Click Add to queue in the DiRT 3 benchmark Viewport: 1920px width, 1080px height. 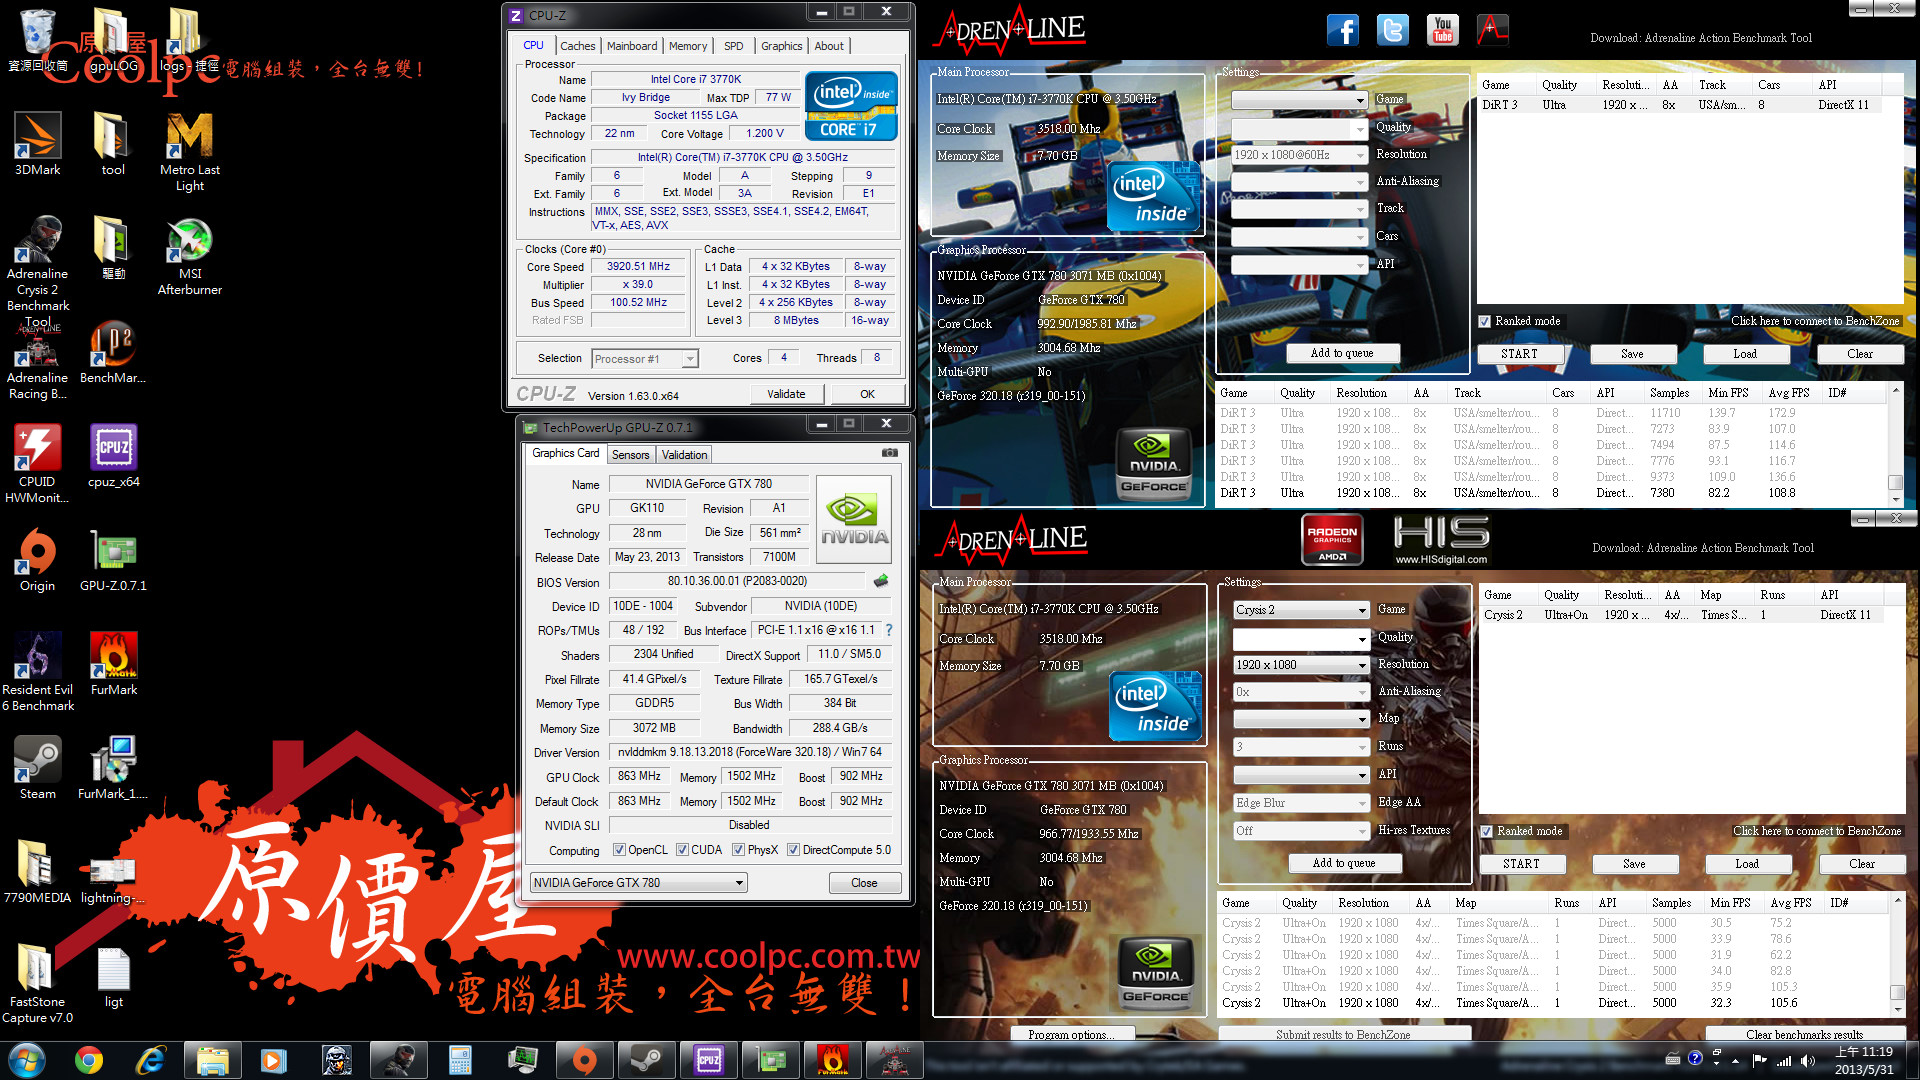[x=1341, y=353]
